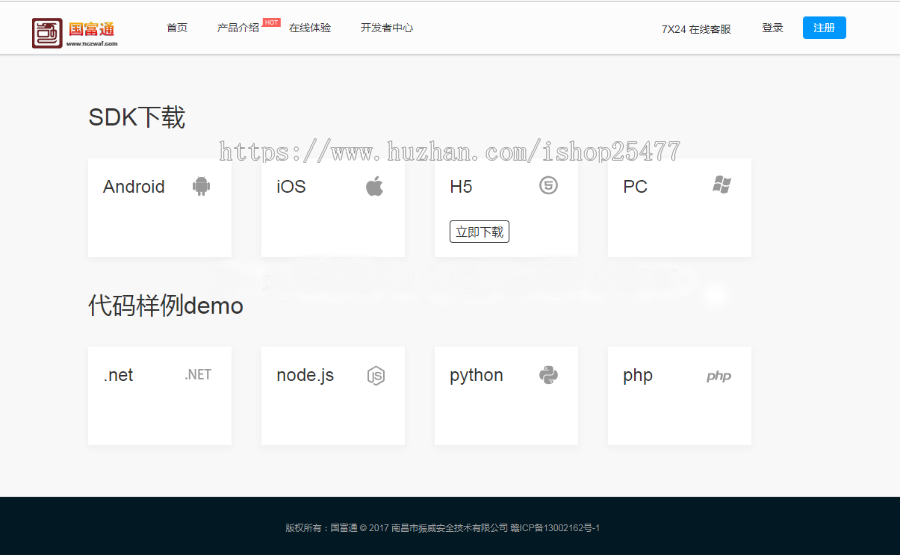Image resolution: width=900 pixels, height=555 pixels.
Task: Click the 代码样例demo section heading
Action: [x=165, y=305]
